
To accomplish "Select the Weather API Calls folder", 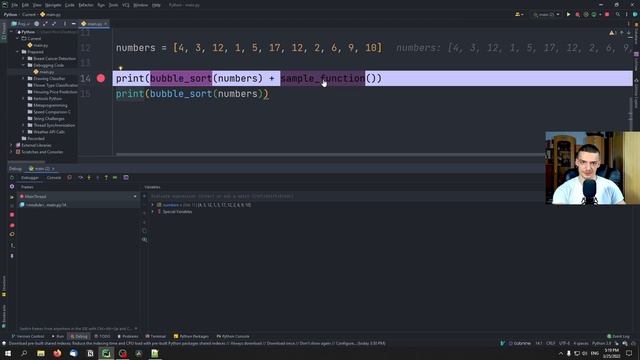I will (46, 132).
